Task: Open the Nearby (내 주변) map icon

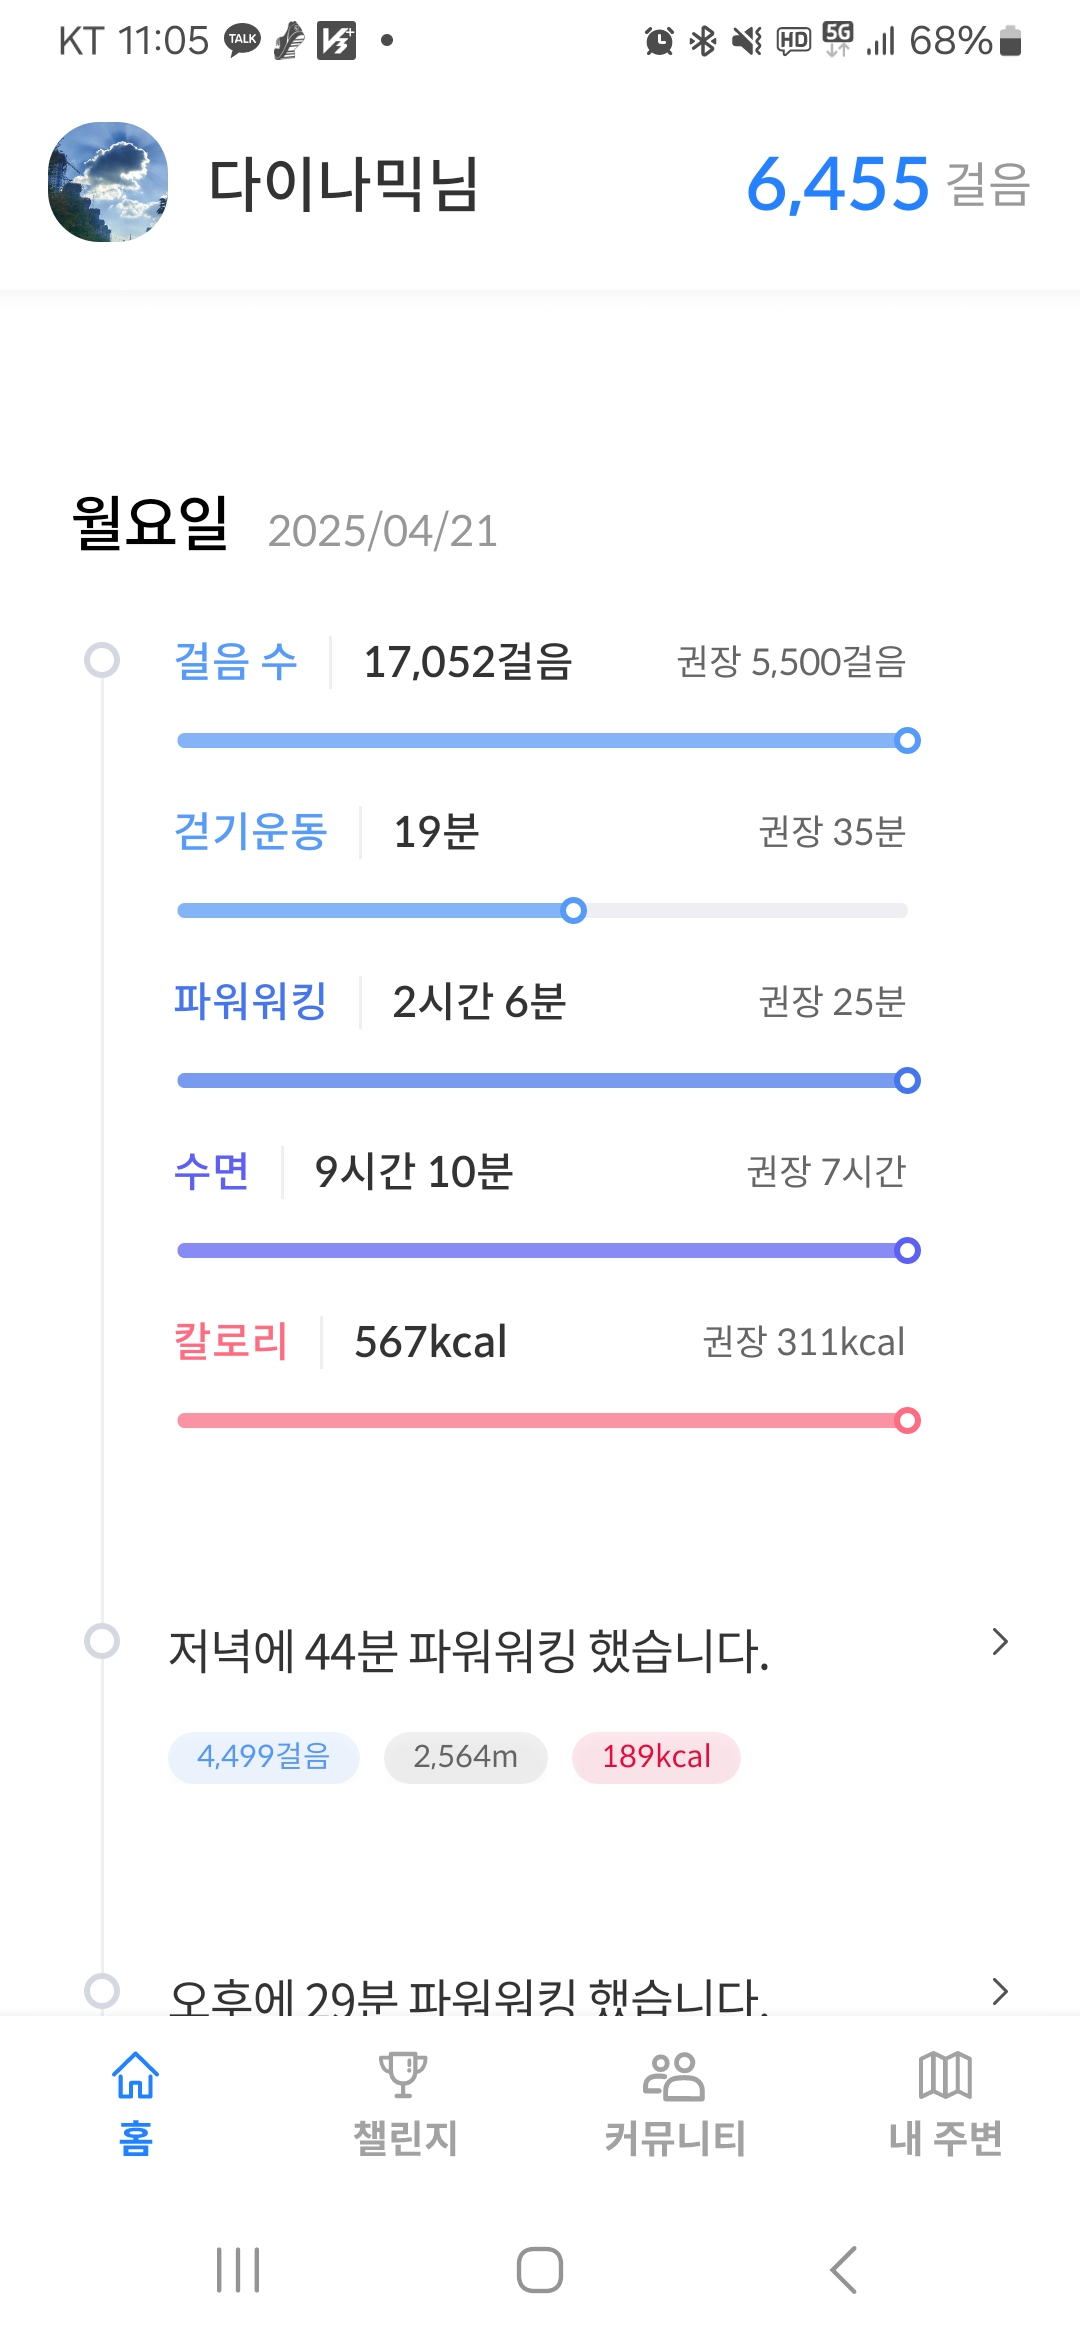Action: [x=945, y=2076]
